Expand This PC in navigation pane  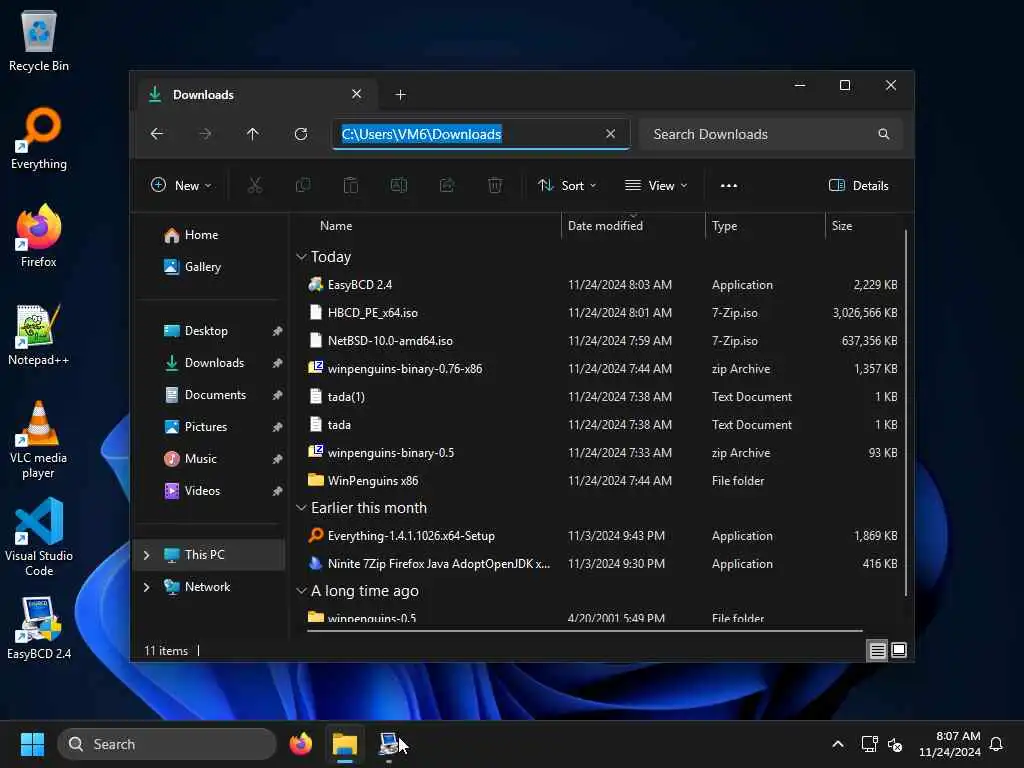click(x=146, y=554)
